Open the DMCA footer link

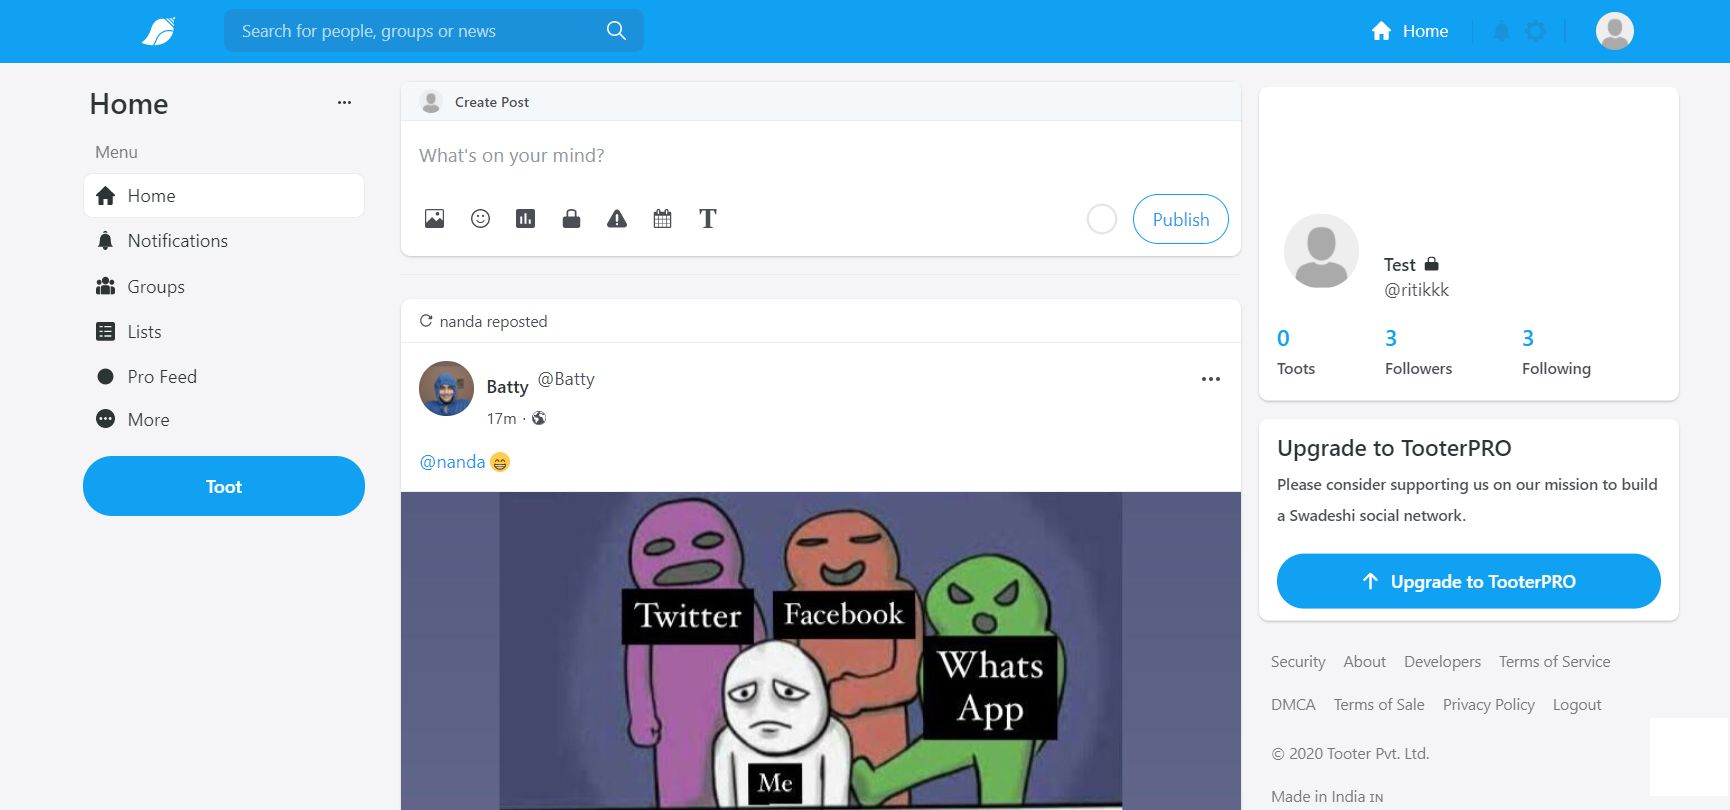tap(1293, 705)
